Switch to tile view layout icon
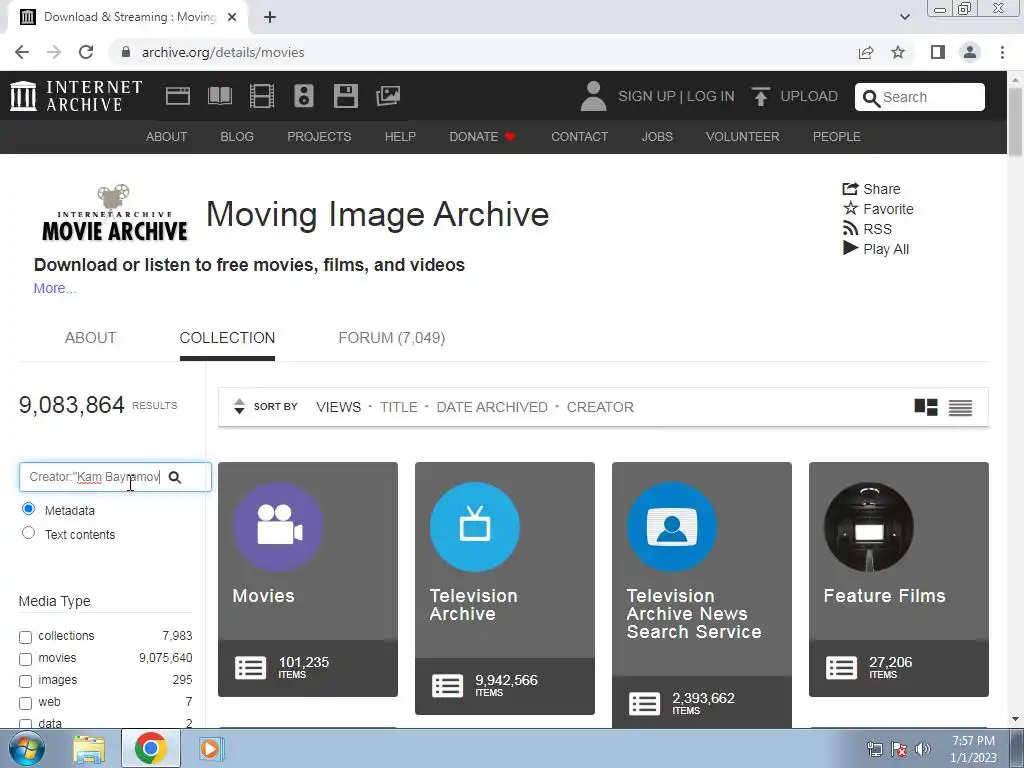 (925, 407)
